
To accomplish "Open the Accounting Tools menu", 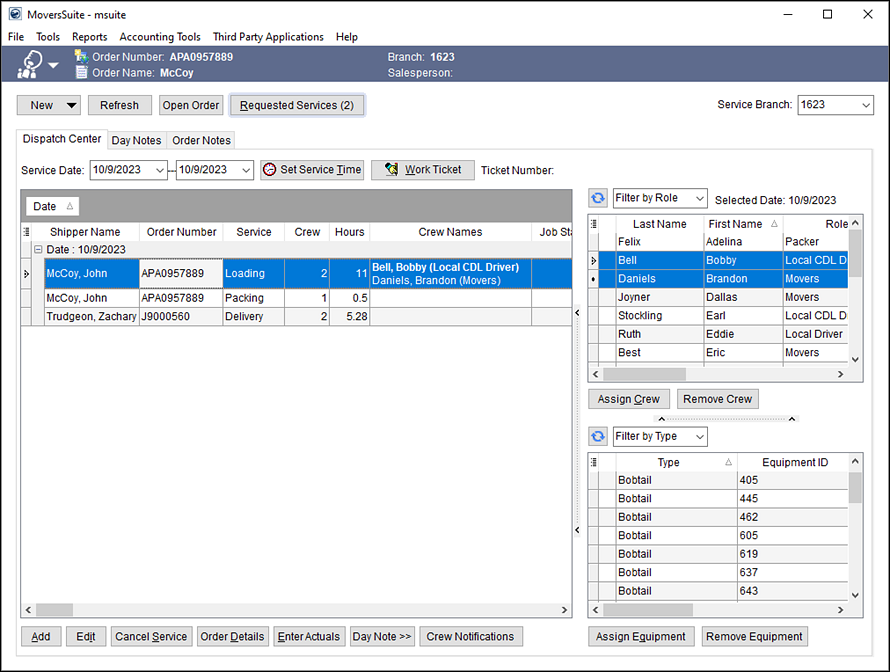I will [x=160, y=36].
